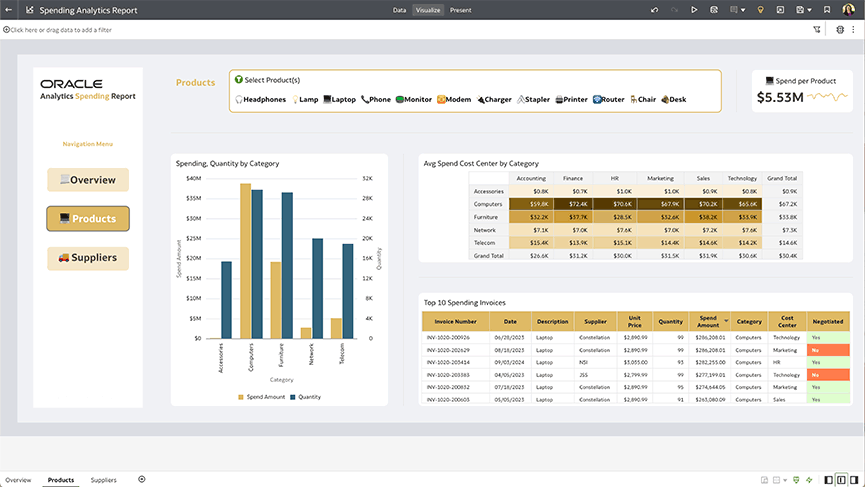Click the Suppliers navigation button
The height and width of the screenshot is (487, 865).
pyautogui.click(x=88, y=258)
